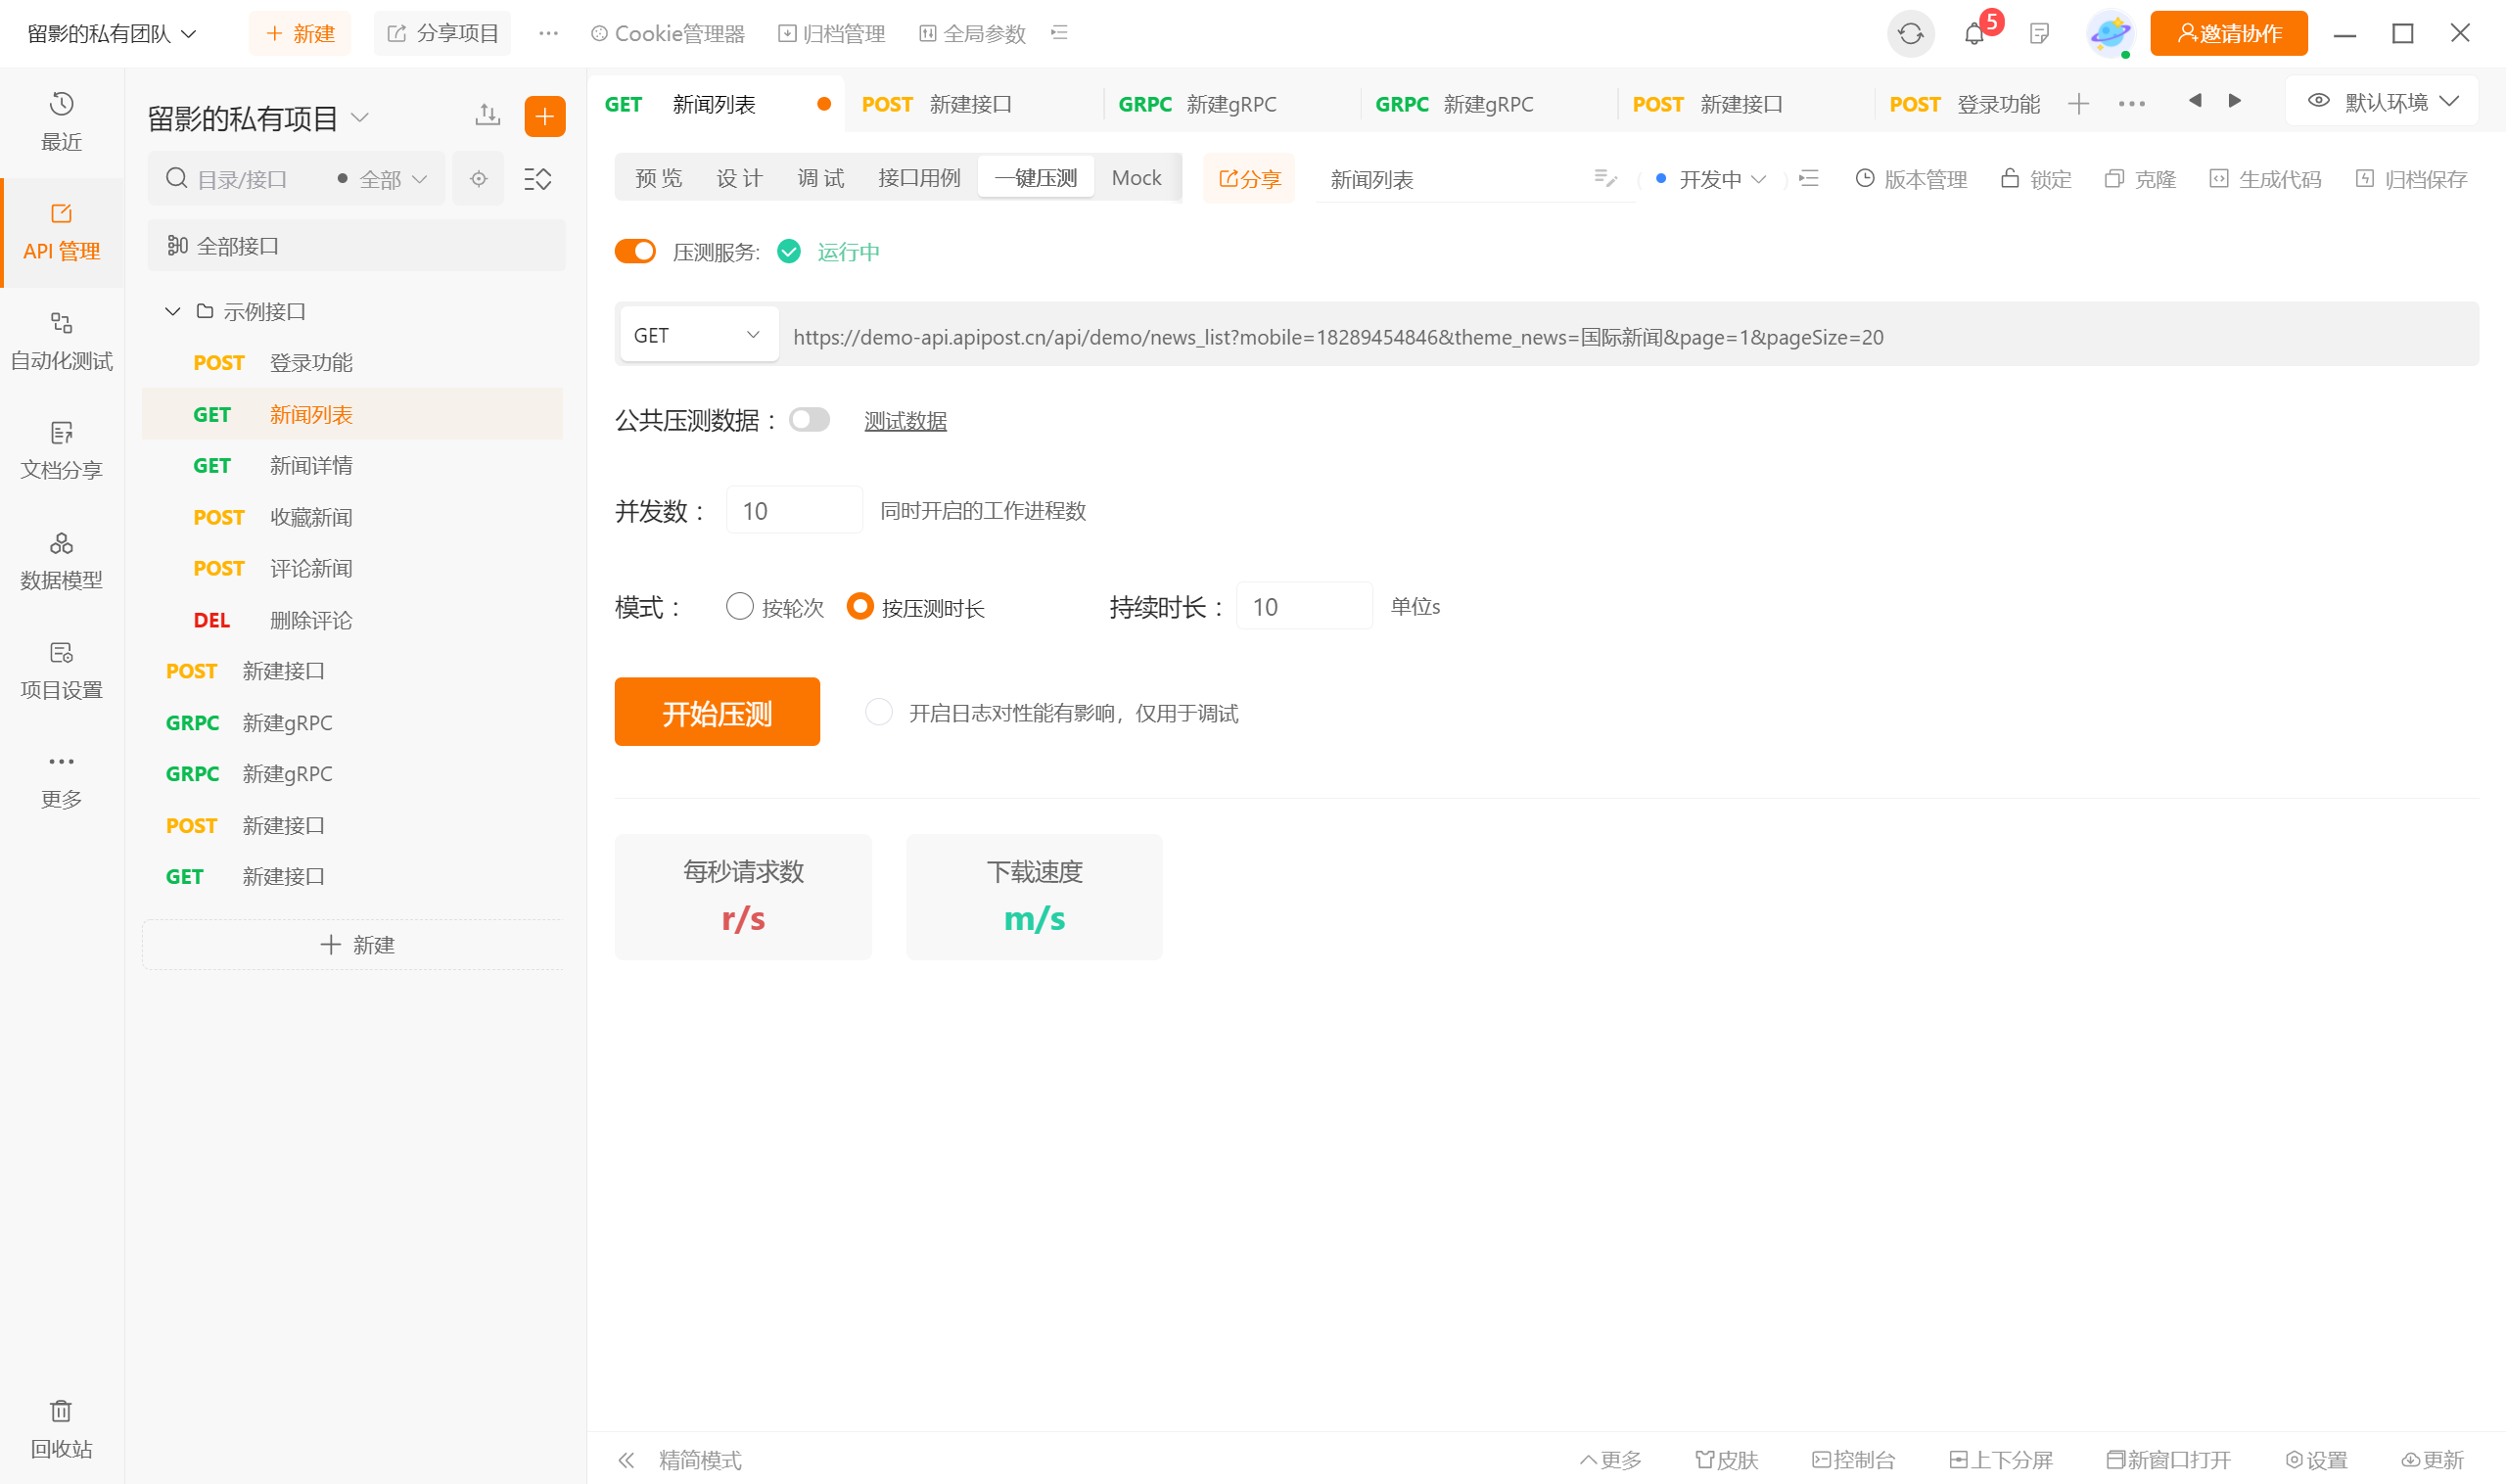Open the 自动化测试 sidebar panel
Image resolution: width=2506 pixels, height=1484 pixels.
click(x=61, y=340)
